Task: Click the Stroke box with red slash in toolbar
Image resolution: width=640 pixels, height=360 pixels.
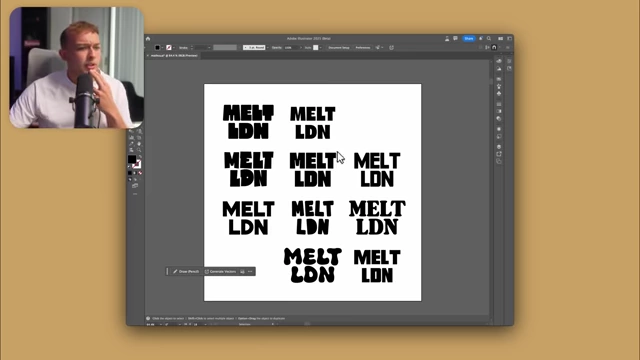Action: [x=137, y=164]
